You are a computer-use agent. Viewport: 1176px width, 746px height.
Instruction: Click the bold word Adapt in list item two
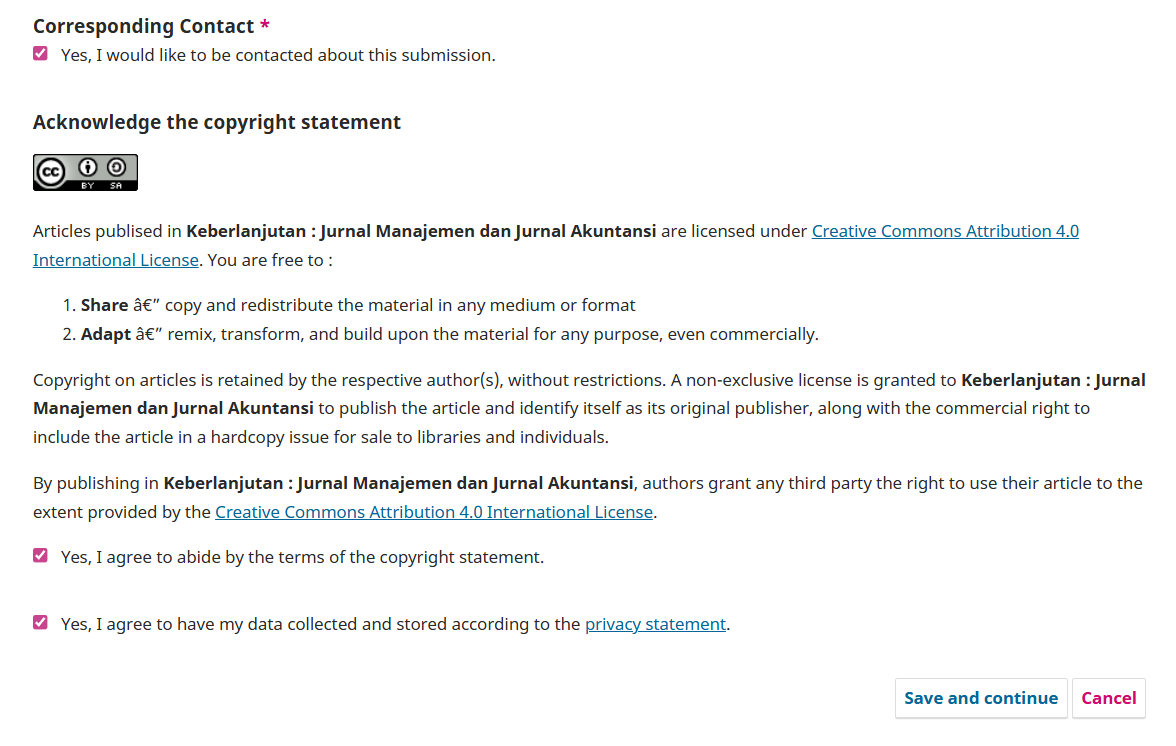coord(108,332)
